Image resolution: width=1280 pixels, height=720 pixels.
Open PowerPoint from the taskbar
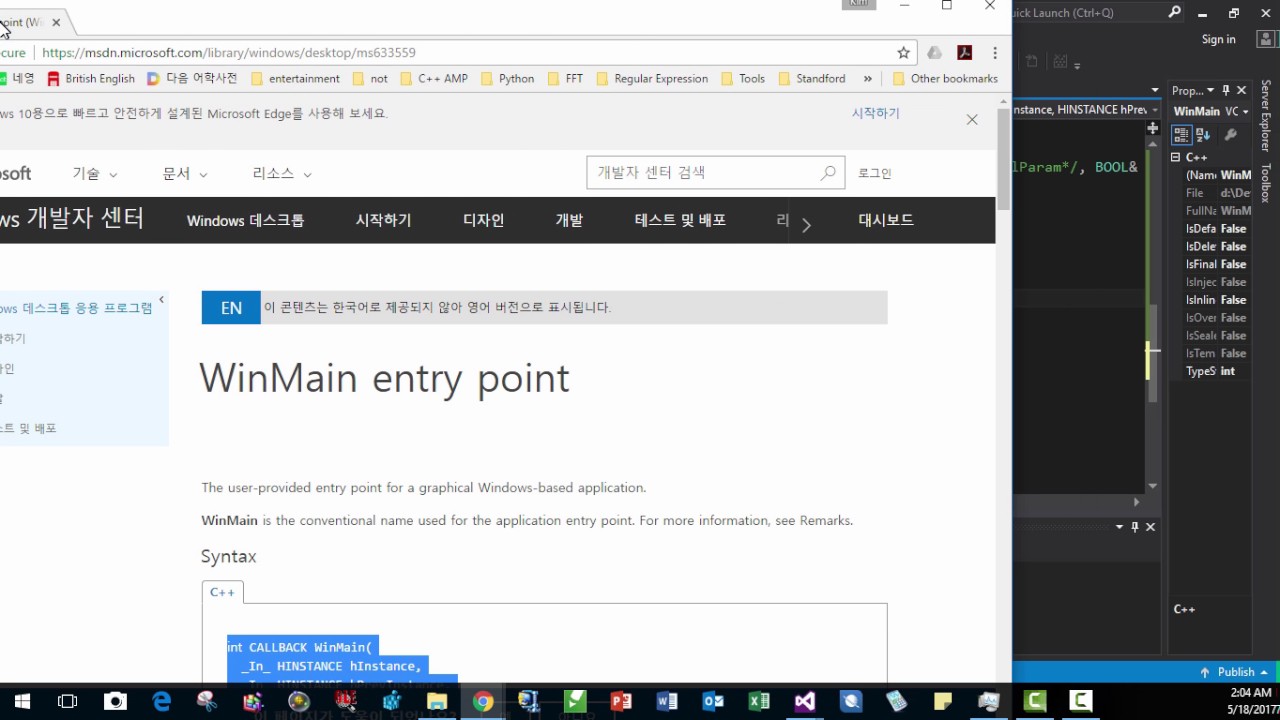click(x=621, y=701)
